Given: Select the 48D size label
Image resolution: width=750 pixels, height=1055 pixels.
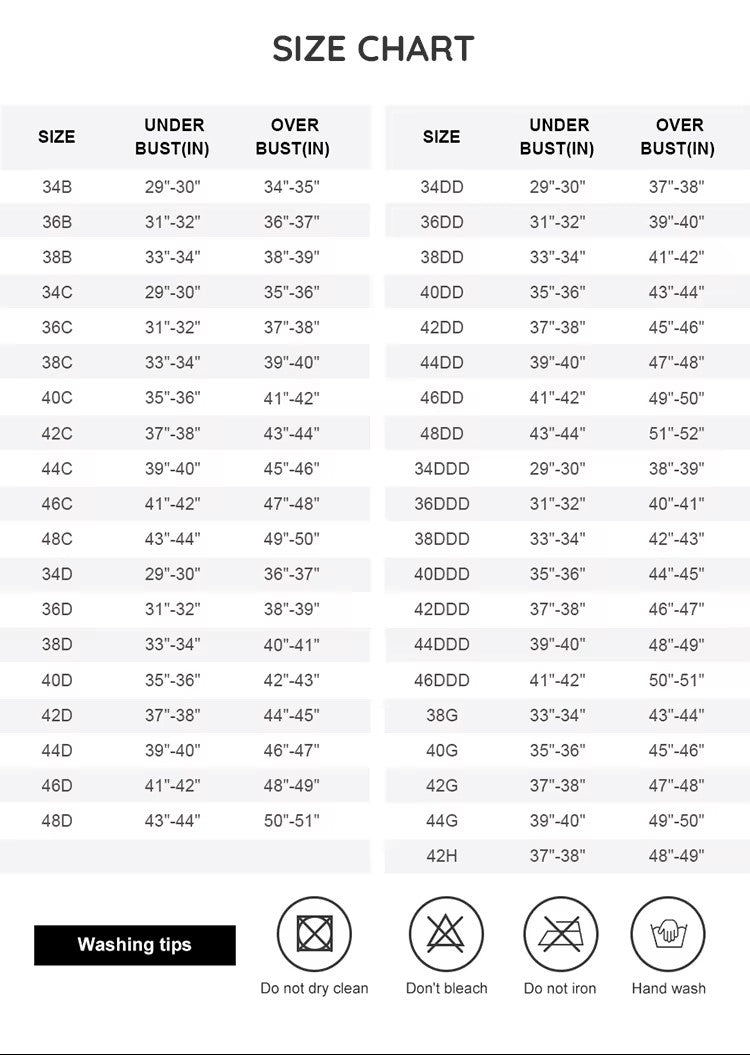Looking at the screenshot, I should tap(57, 820).
